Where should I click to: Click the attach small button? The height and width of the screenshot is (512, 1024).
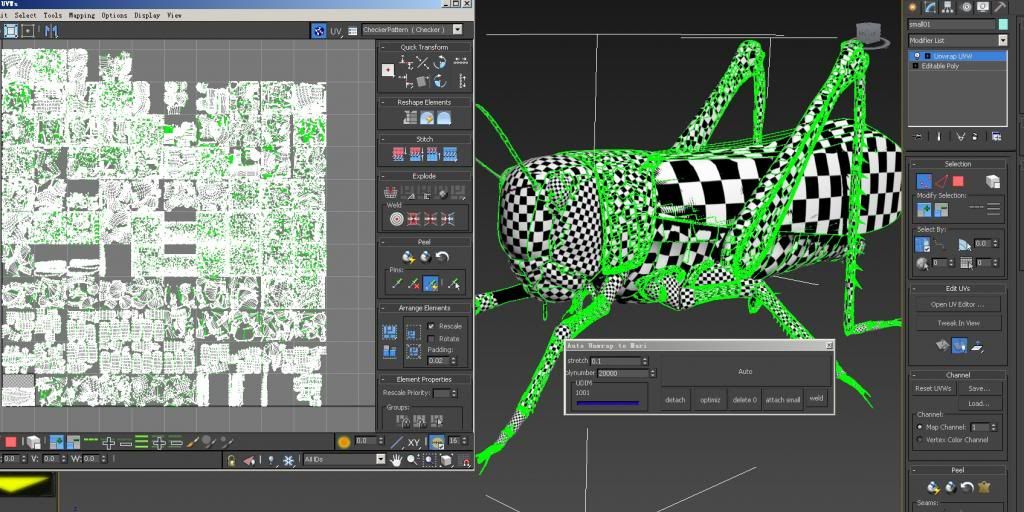(x=783, y=400)
